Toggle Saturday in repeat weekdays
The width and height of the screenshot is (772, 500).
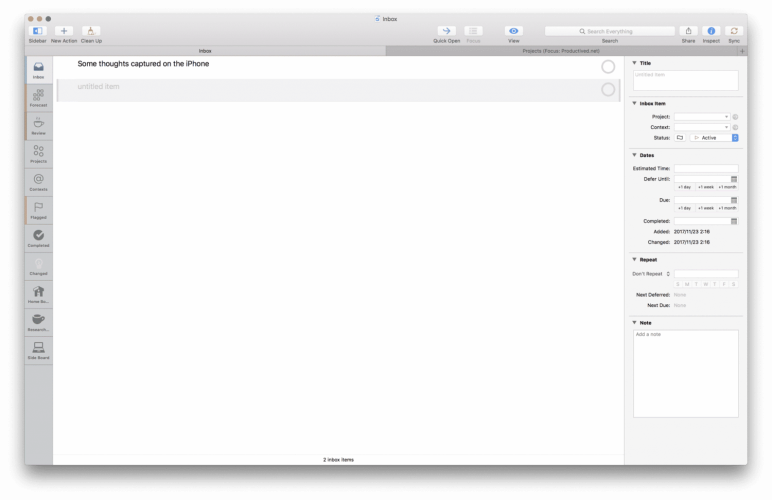pyautogui.click(x=734, y=284)
